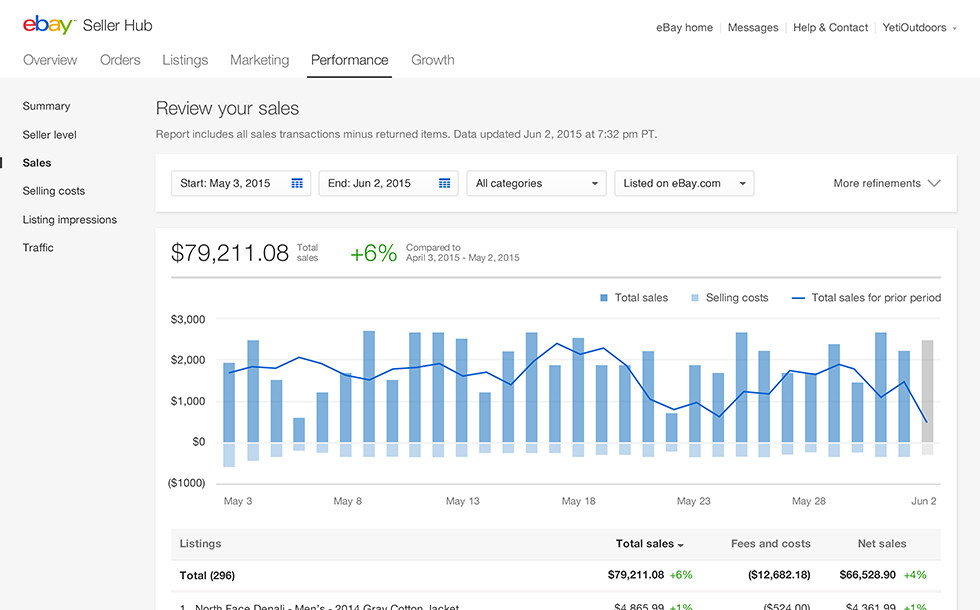
Task: Switch to the Marketing tab
Action: [259, 60]
